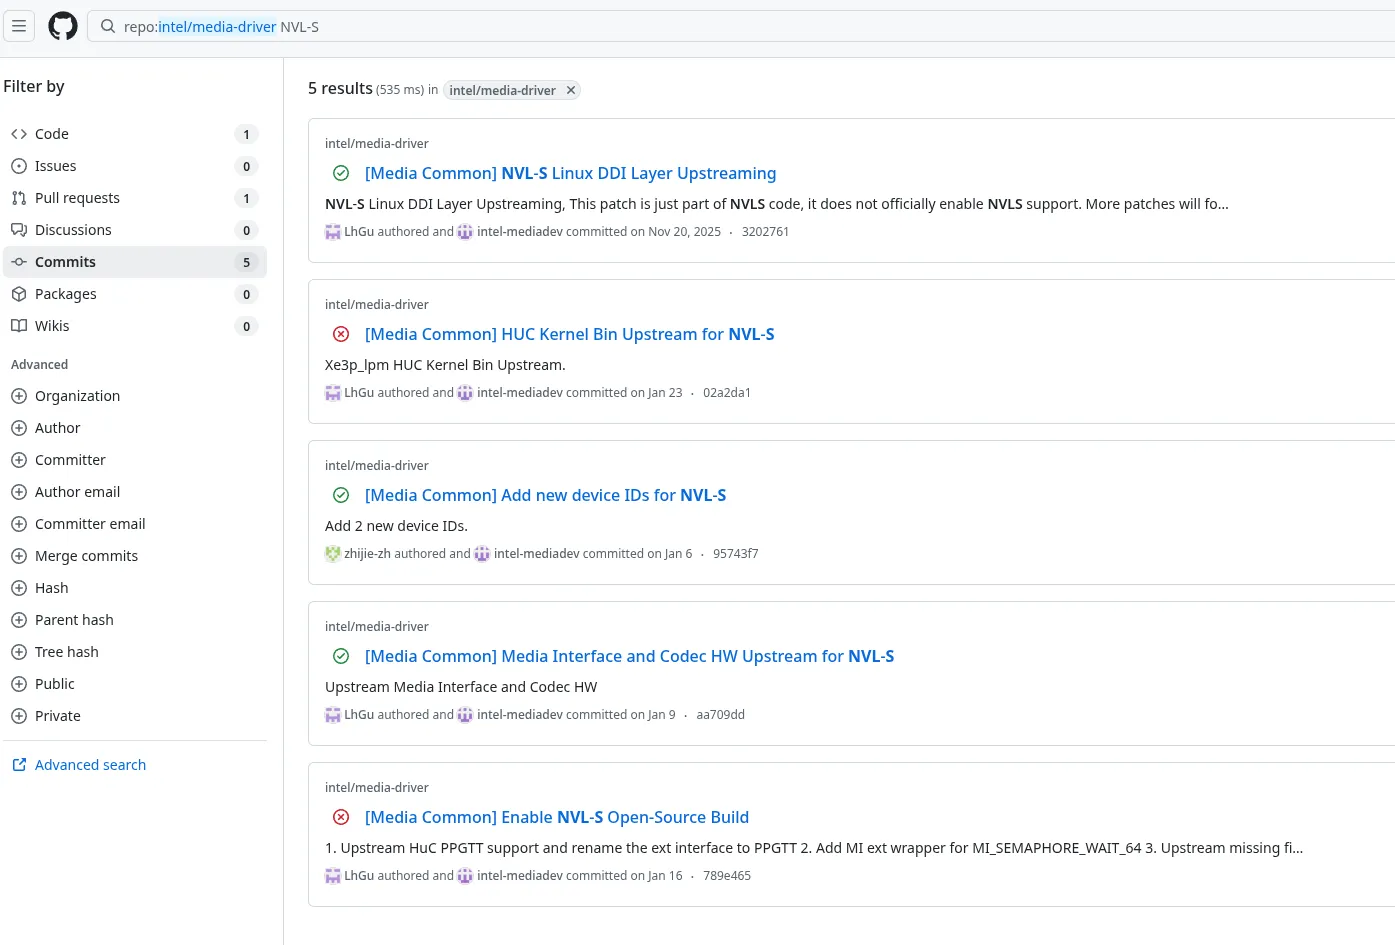Viewport: 1395px width, 945px height.
Task: Remove the intel/media-driver filter chip
Action: (x=571, y=90)
